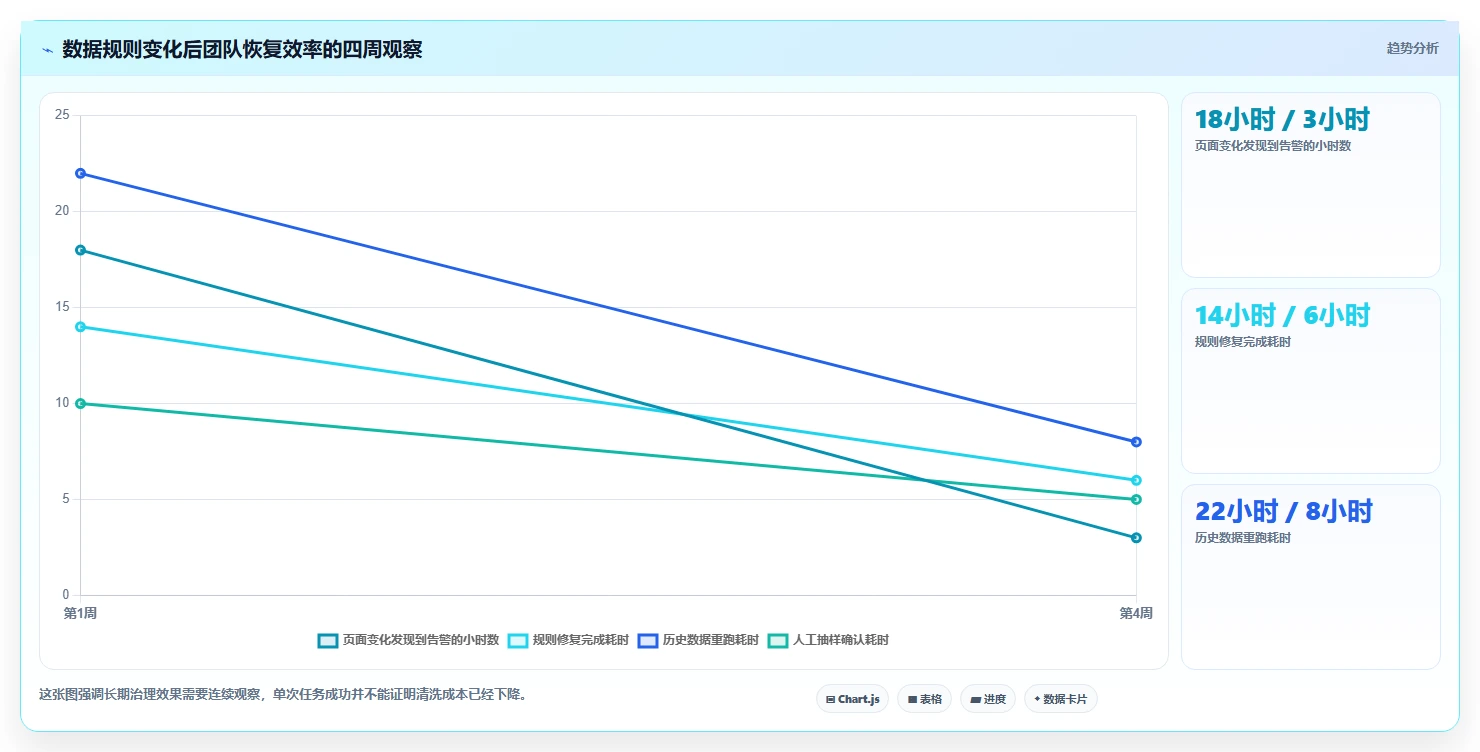
Task: Select the 表格 chip
Action: [x=924, y=699]
